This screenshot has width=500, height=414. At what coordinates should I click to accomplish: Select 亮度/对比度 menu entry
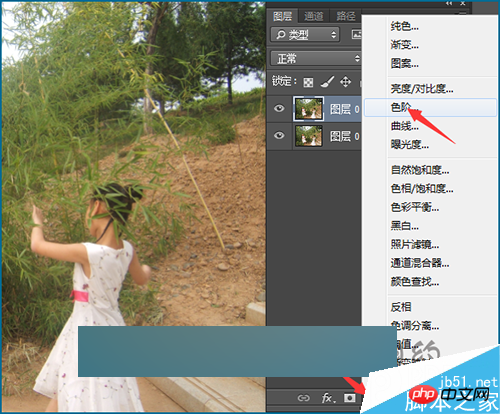pyautogui.click(x=422, y=89)
